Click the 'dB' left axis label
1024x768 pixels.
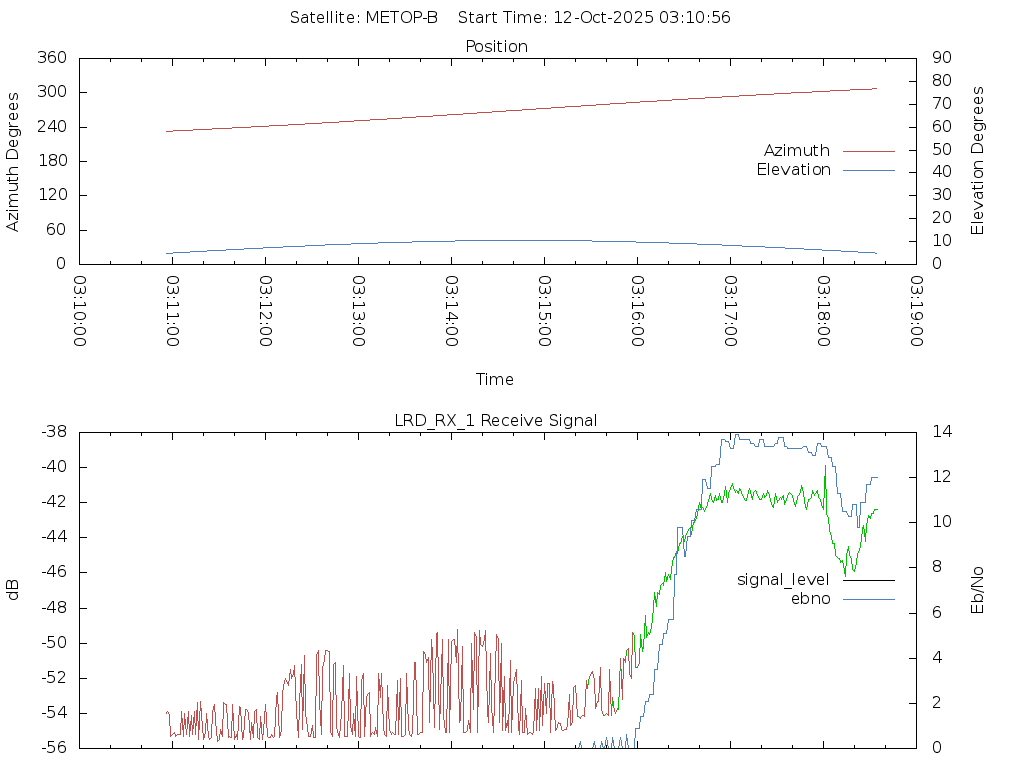13,590
